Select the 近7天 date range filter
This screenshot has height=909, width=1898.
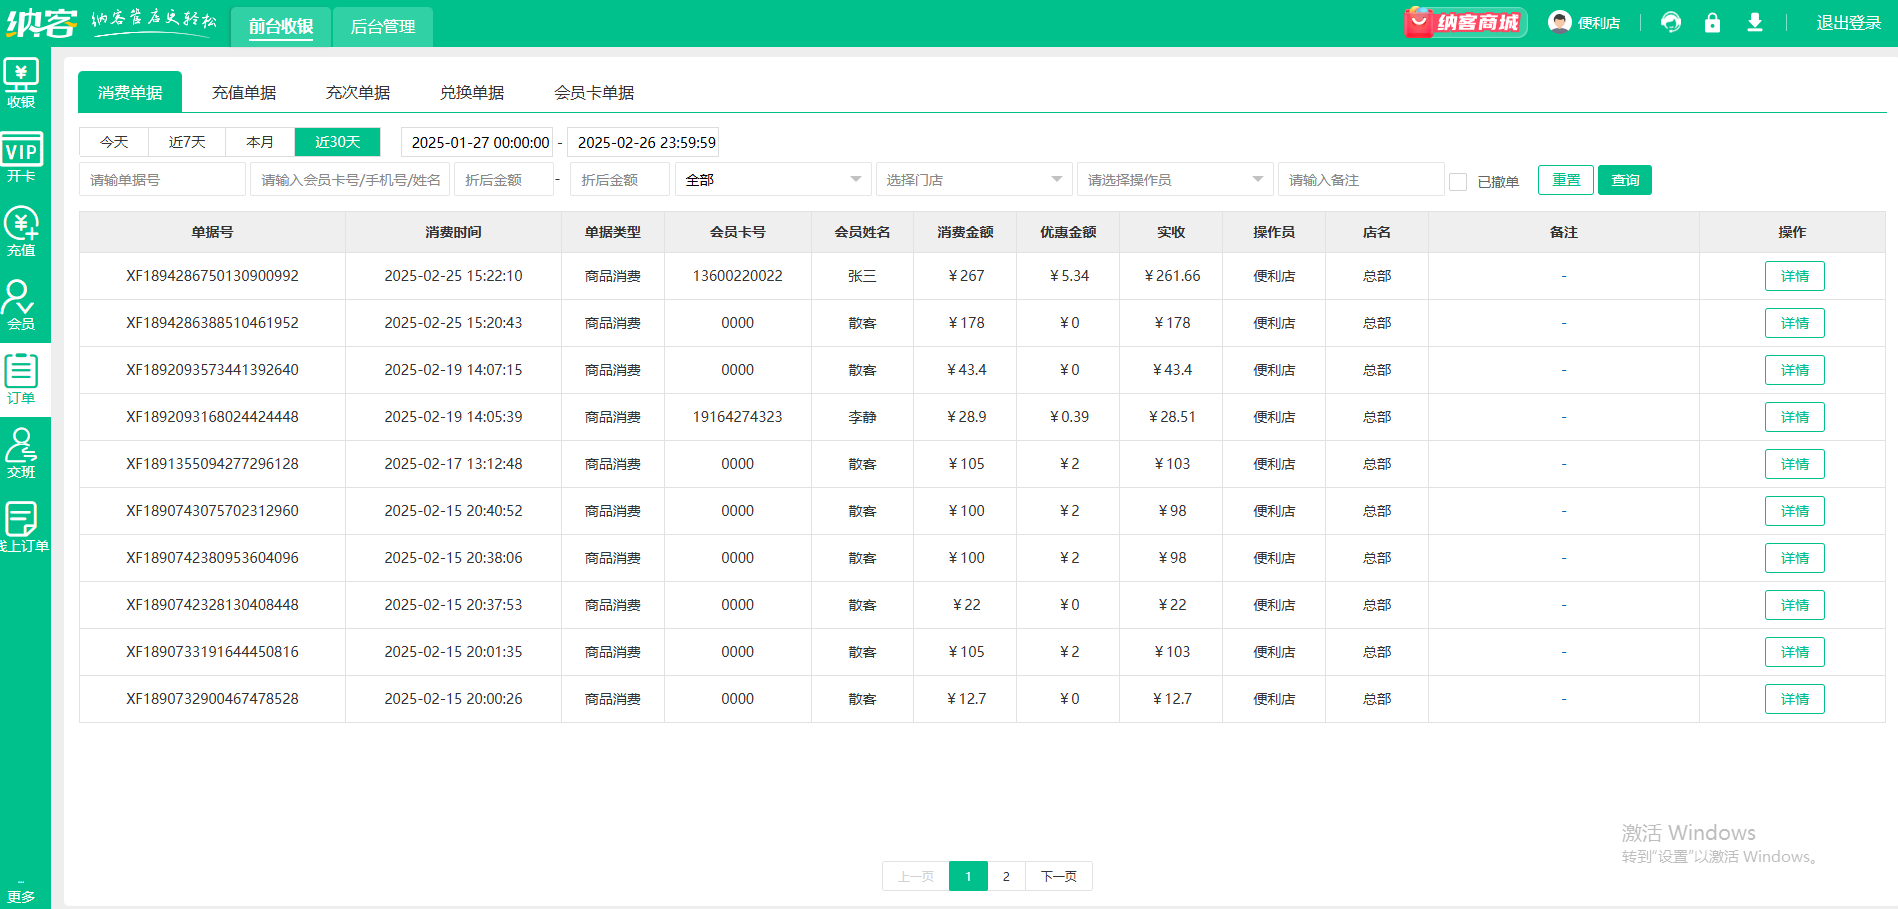click(187, 142)
